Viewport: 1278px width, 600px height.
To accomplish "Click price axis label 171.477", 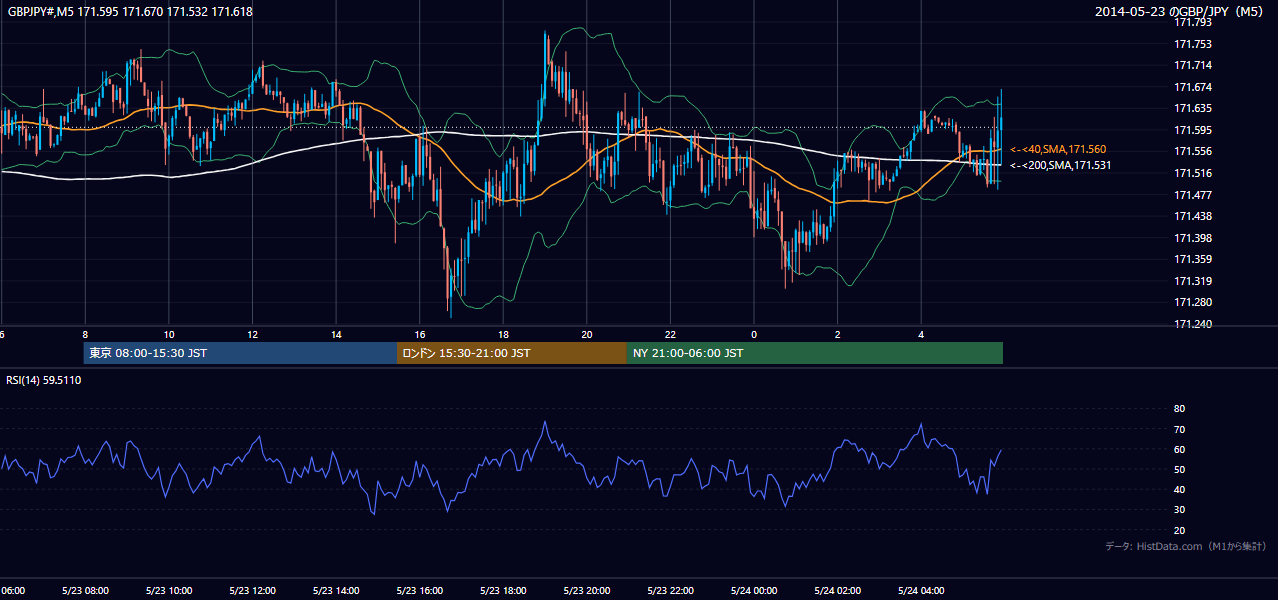I will coord(1191,195).
